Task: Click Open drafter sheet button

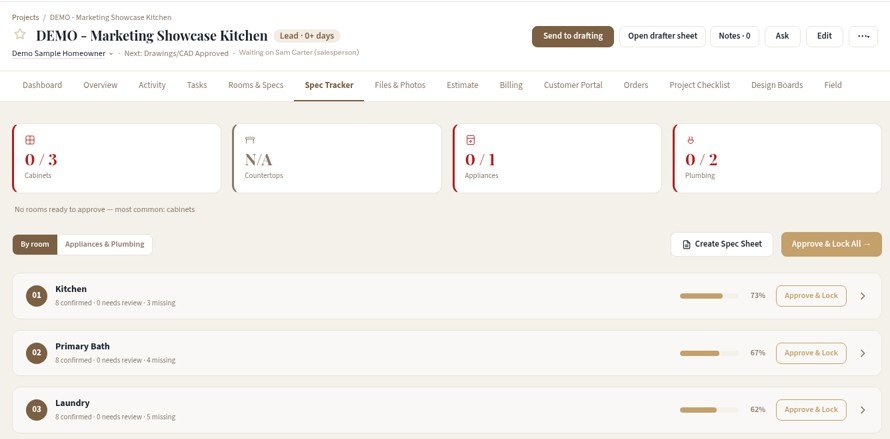Action: click(662, 36)
